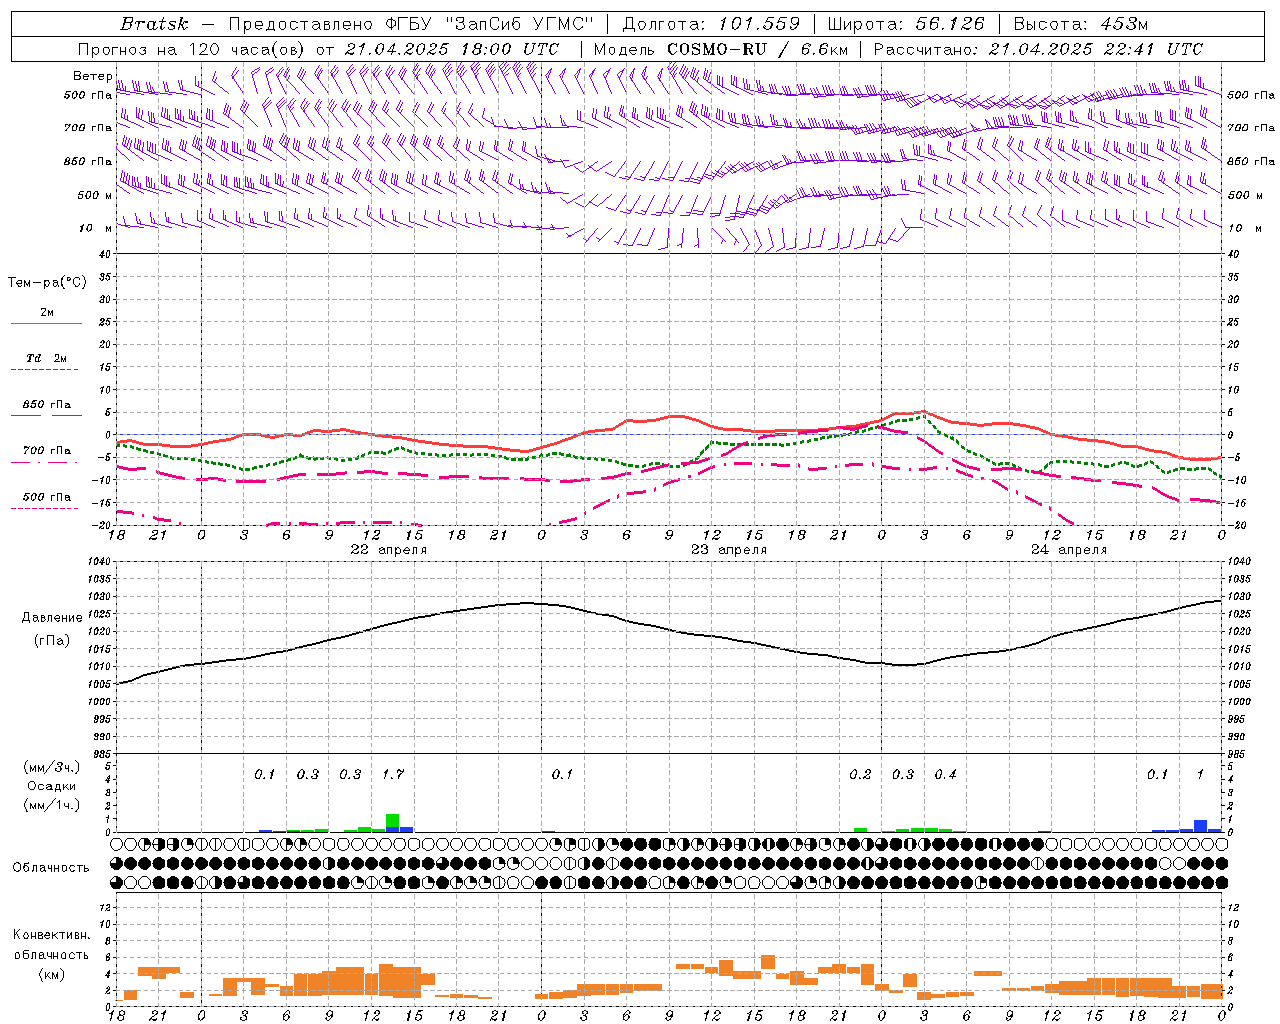The width and height of the screenshot is (1280, 1024).
Task: Click the 'Тем-ра(°C)' temperature panel label
Action: (x=47, y=282)
